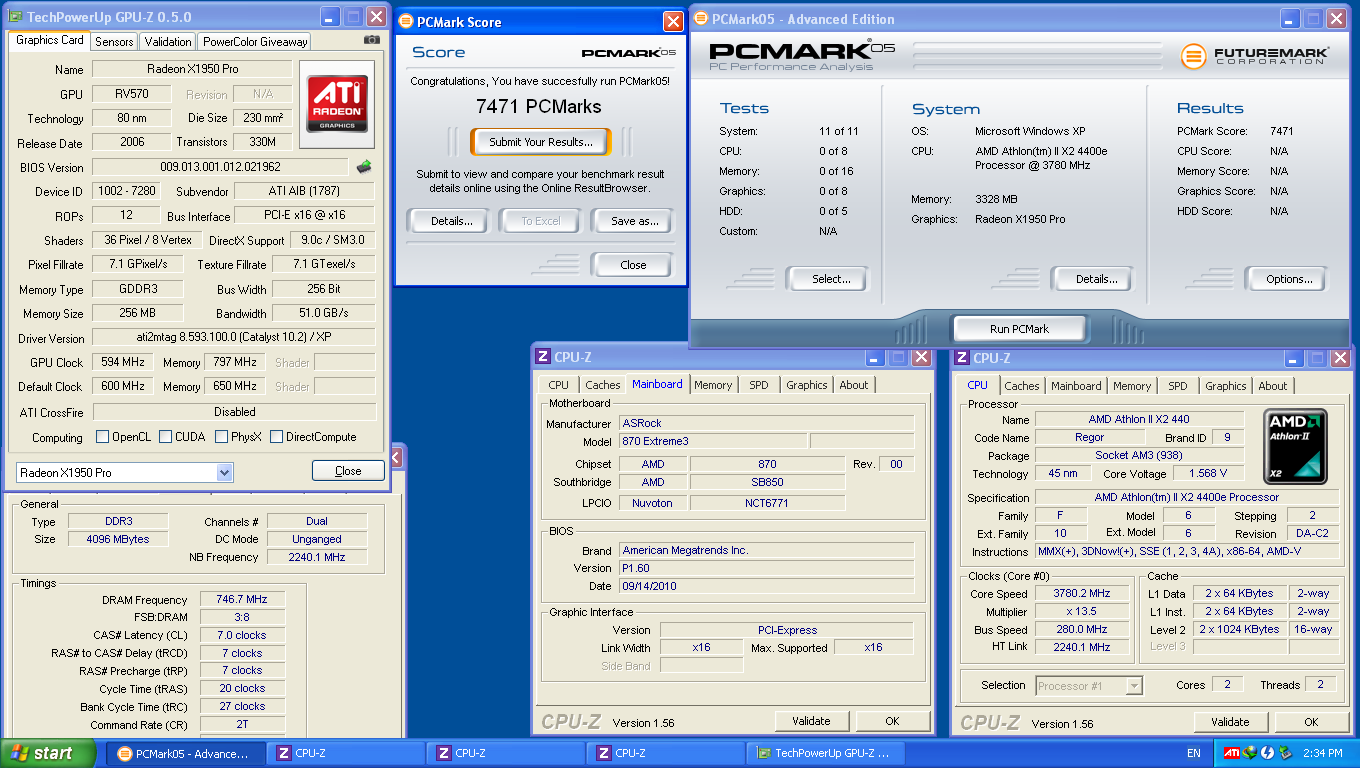Click Save as in PCMark Score dialog

coord(634,221)
